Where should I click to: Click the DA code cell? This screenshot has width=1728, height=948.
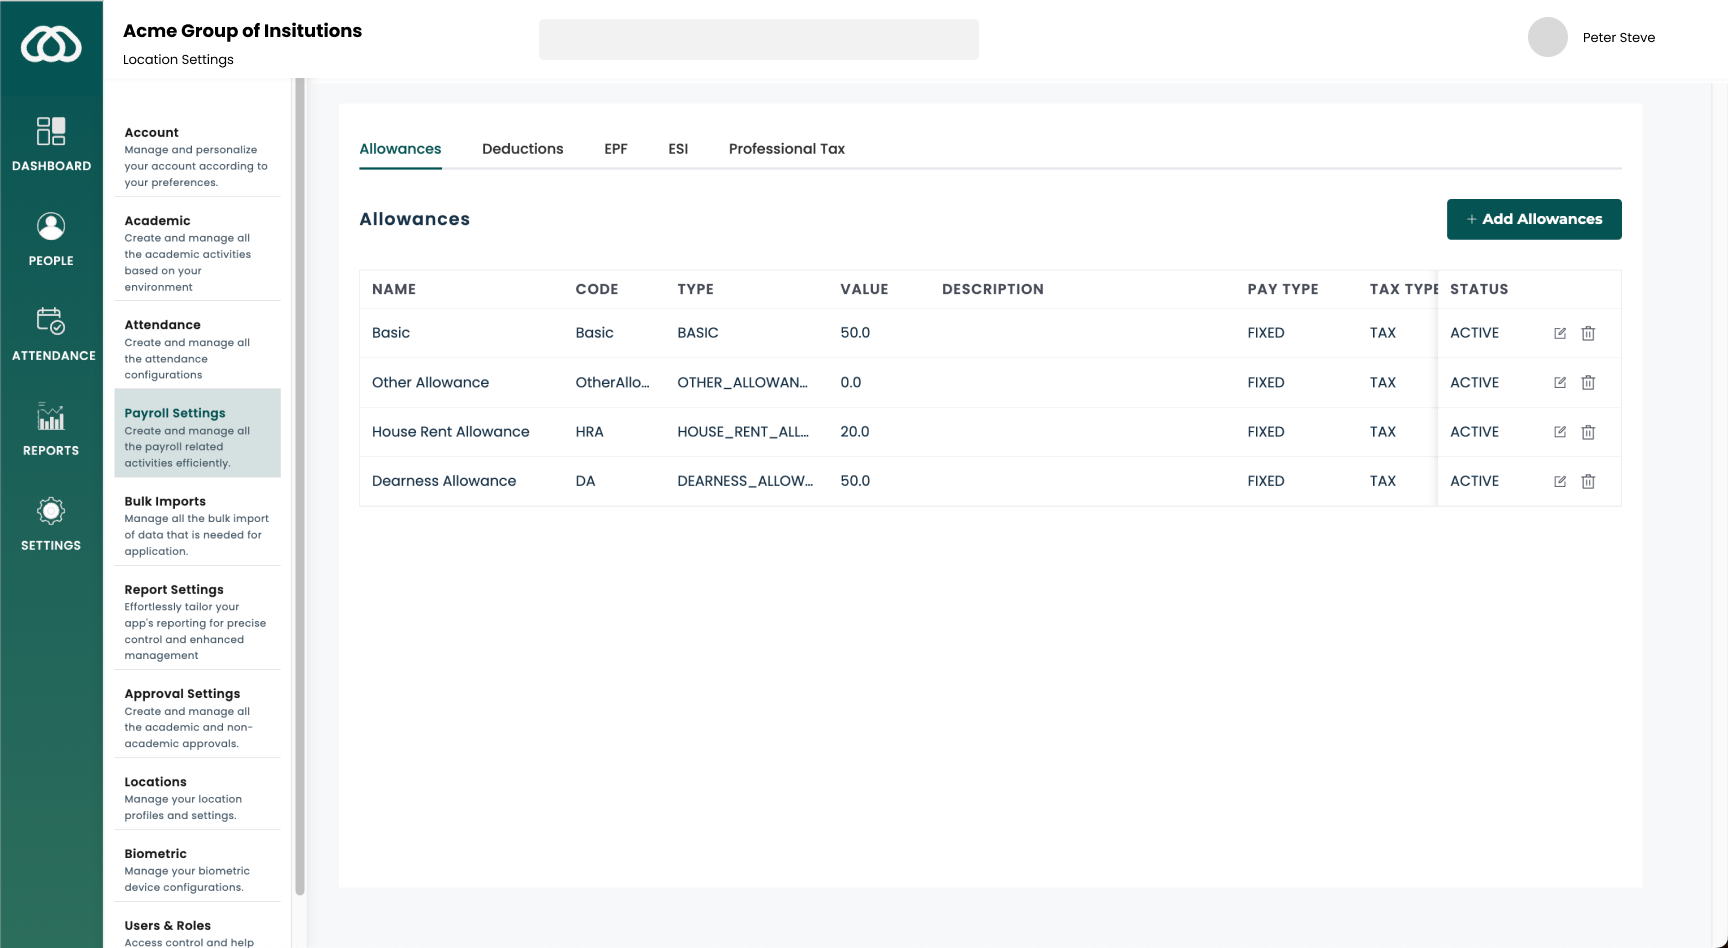pos(585,481)
